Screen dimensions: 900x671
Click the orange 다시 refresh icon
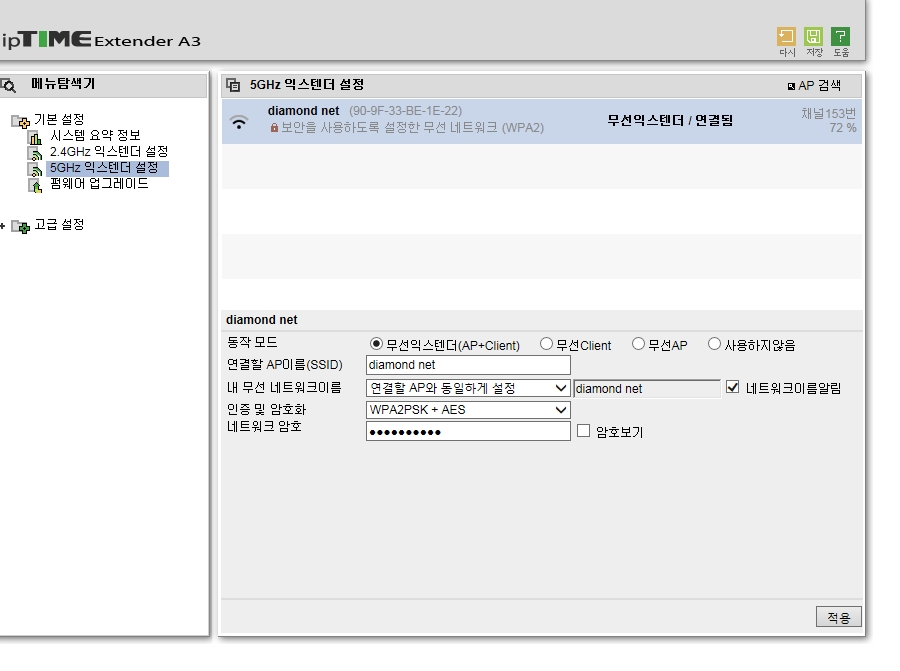[x=786, y=37]
